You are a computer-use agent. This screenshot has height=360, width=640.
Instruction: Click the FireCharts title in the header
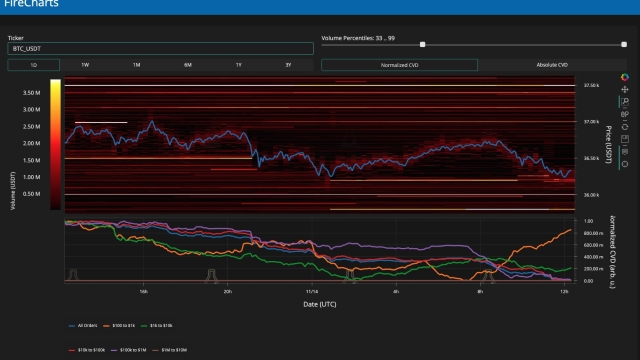click(x=31, y=4)
